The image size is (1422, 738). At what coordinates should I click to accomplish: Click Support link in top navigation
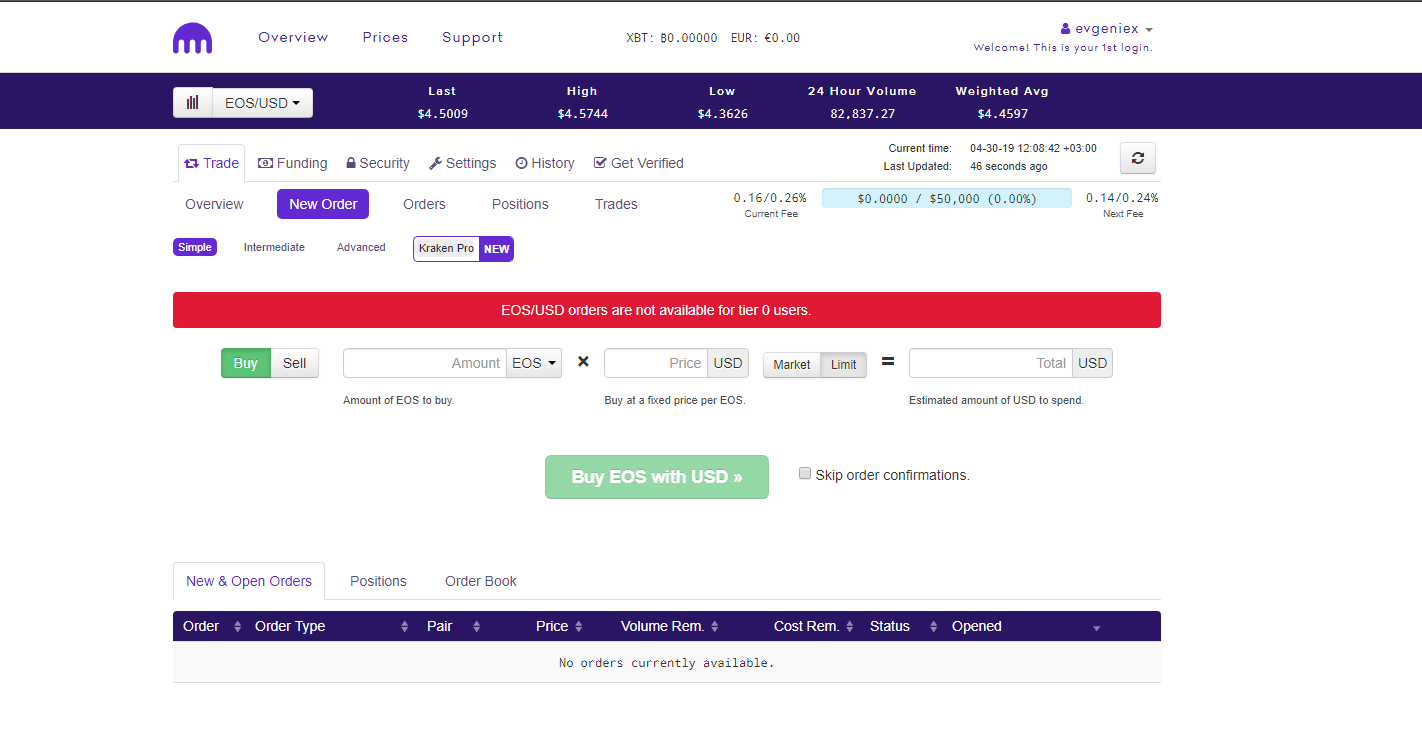[x=473, y=37]
